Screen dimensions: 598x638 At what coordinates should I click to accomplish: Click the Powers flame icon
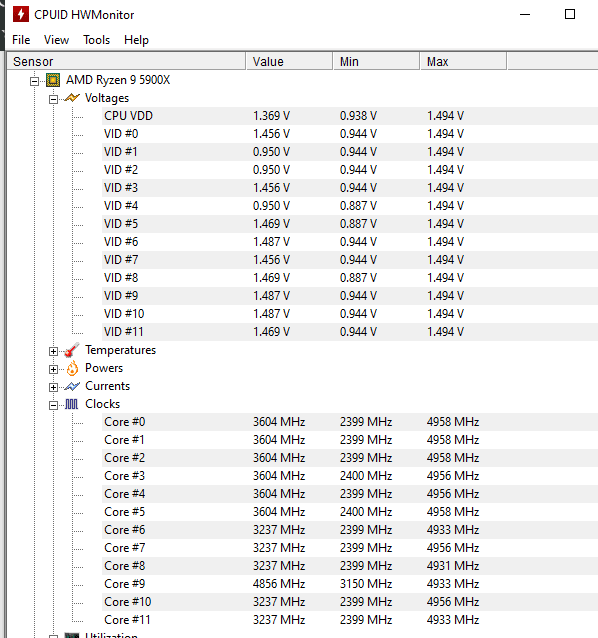click(72, 368)
